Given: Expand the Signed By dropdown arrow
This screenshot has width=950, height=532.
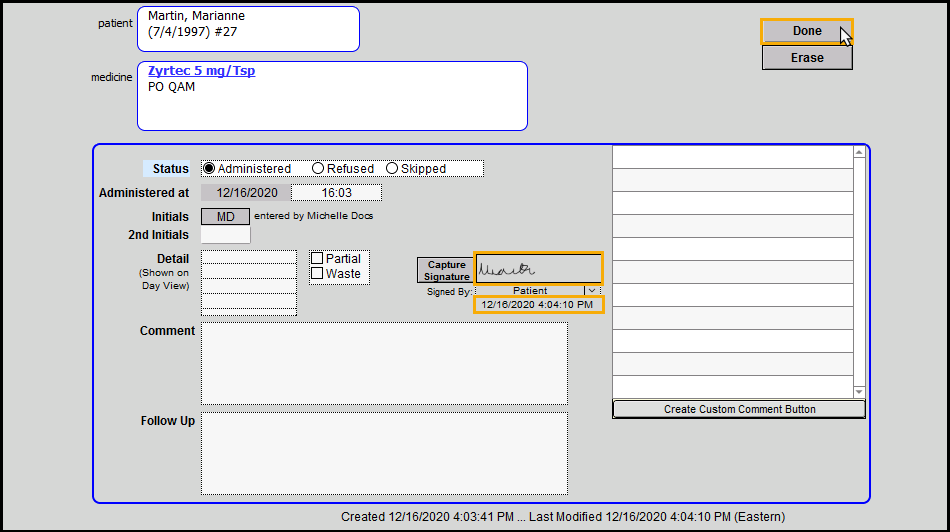Looking at the screenshot, I should pyautogui.click(x=591, y=291).
